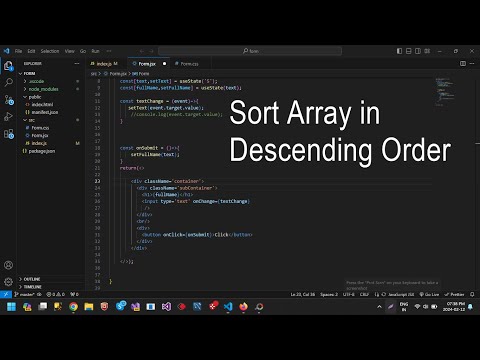Open the Explorer view in activity bar
Image resolution: width=480 pixels, height=360 pixels.
pyautogui.click(x=8, y=66)
